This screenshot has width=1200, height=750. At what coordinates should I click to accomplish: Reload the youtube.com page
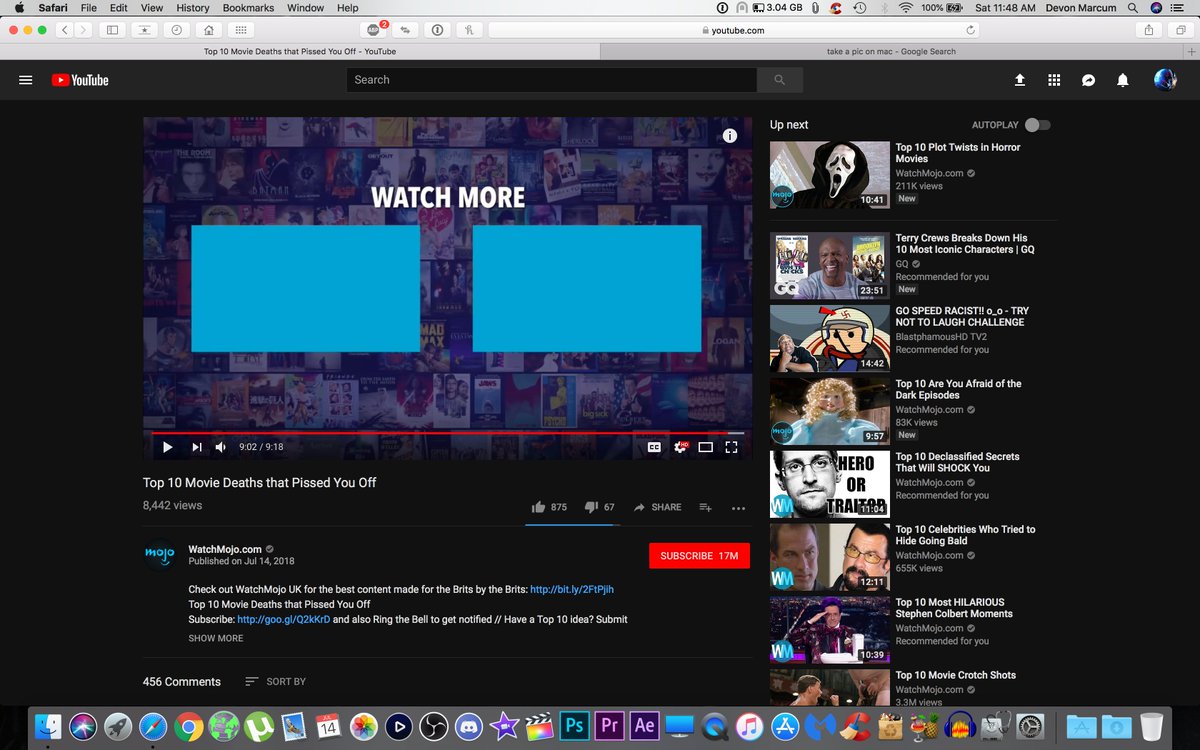tap(970, 30)
